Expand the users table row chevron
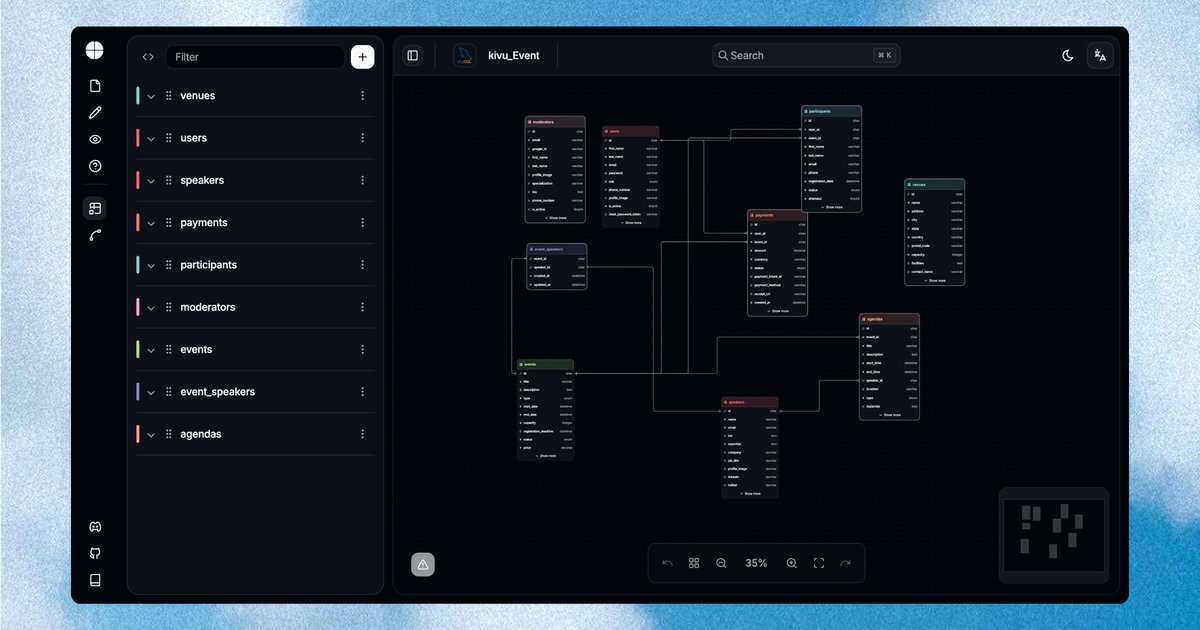1200x630 pixels. 151,138
